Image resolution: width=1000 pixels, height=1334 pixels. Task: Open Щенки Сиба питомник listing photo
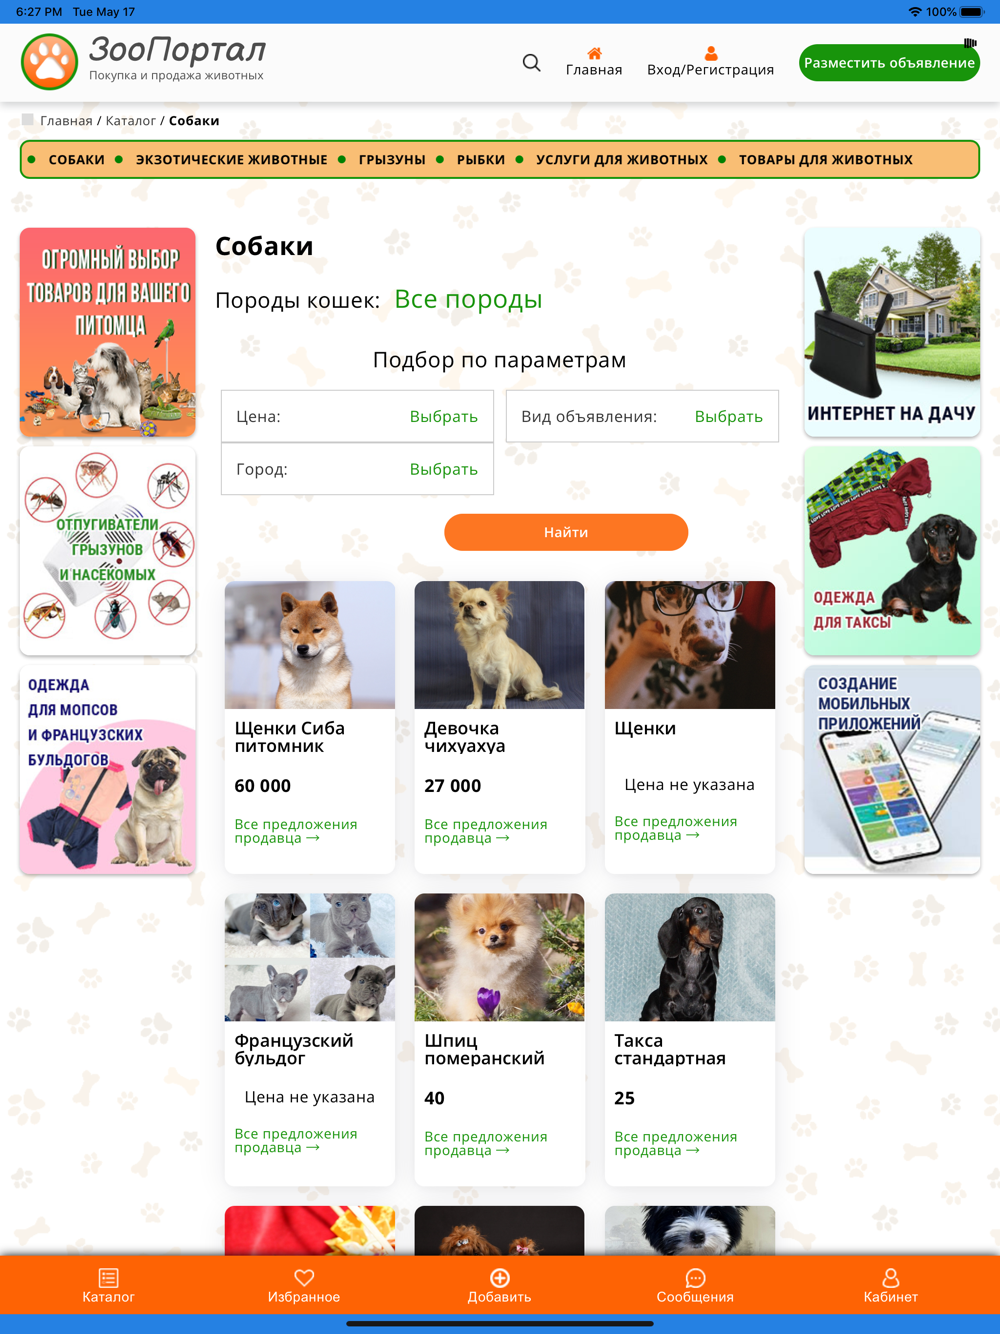(310, 645)
